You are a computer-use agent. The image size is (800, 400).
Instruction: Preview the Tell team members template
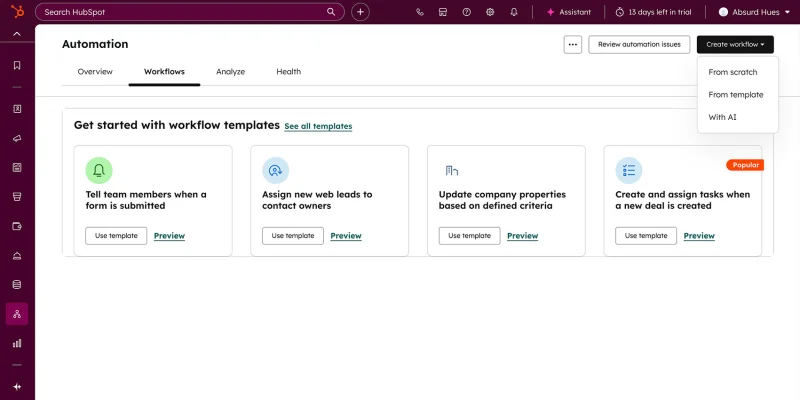coord(169,236)
